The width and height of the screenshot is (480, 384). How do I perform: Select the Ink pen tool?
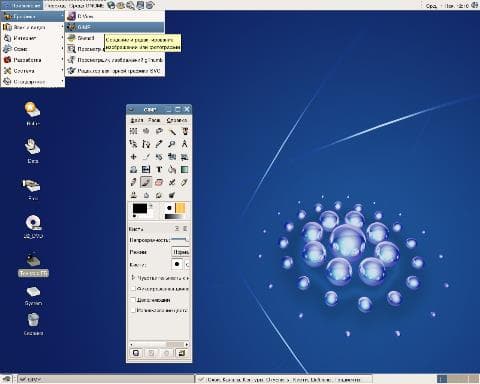point(184,182)
